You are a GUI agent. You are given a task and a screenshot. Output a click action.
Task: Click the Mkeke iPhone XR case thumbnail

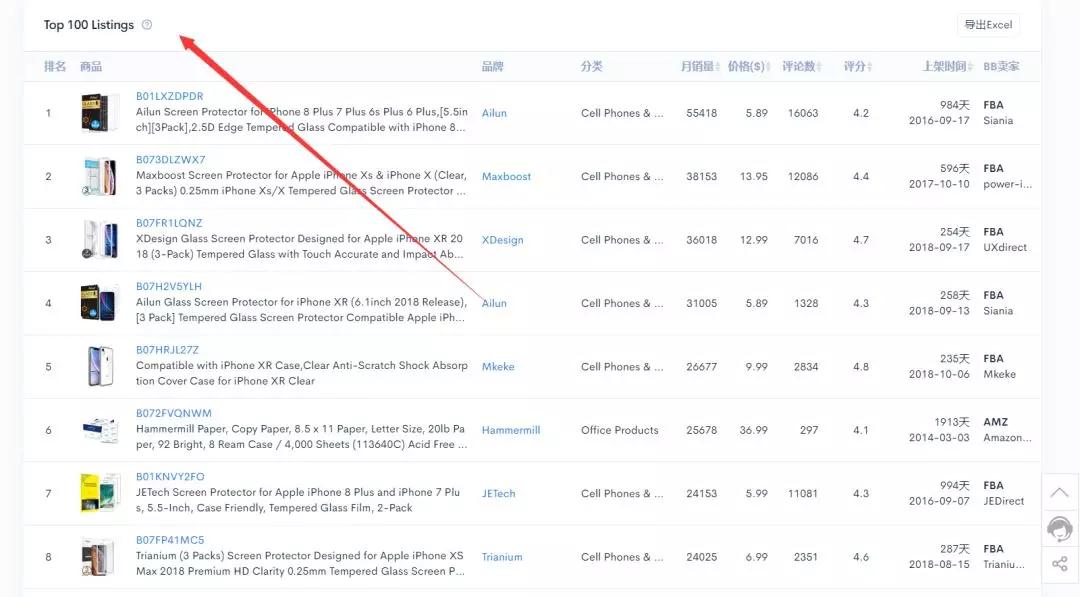pyautogui.click(x=100, y=367)
